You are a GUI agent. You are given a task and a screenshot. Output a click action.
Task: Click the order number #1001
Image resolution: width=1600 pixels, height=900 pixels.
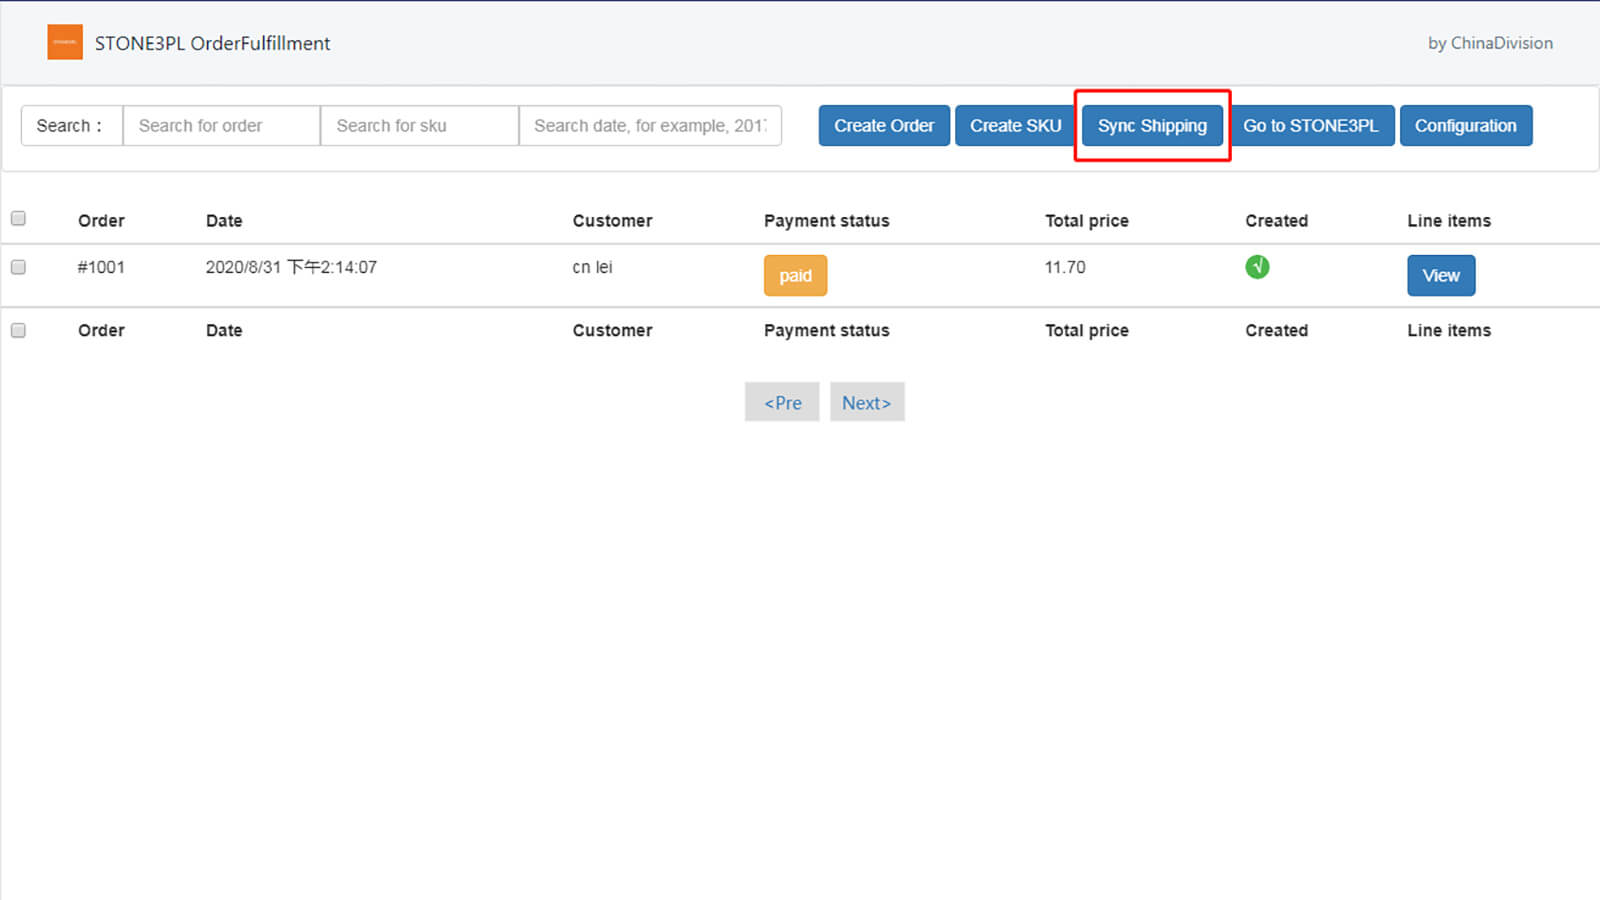101,267
